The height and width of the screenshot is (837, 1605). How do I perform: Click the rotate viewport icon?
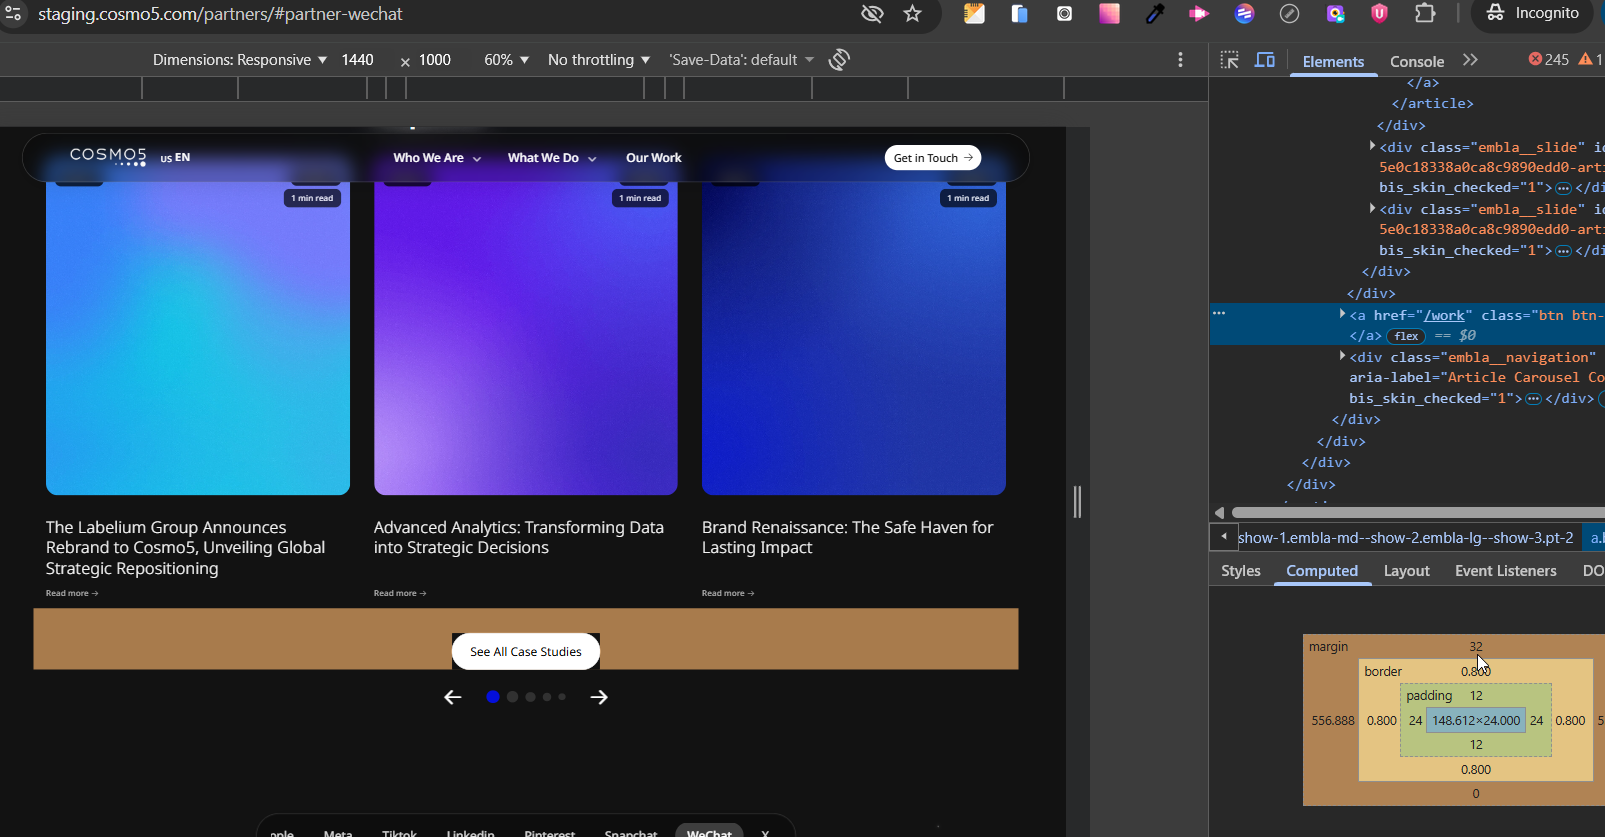(839, 60)
